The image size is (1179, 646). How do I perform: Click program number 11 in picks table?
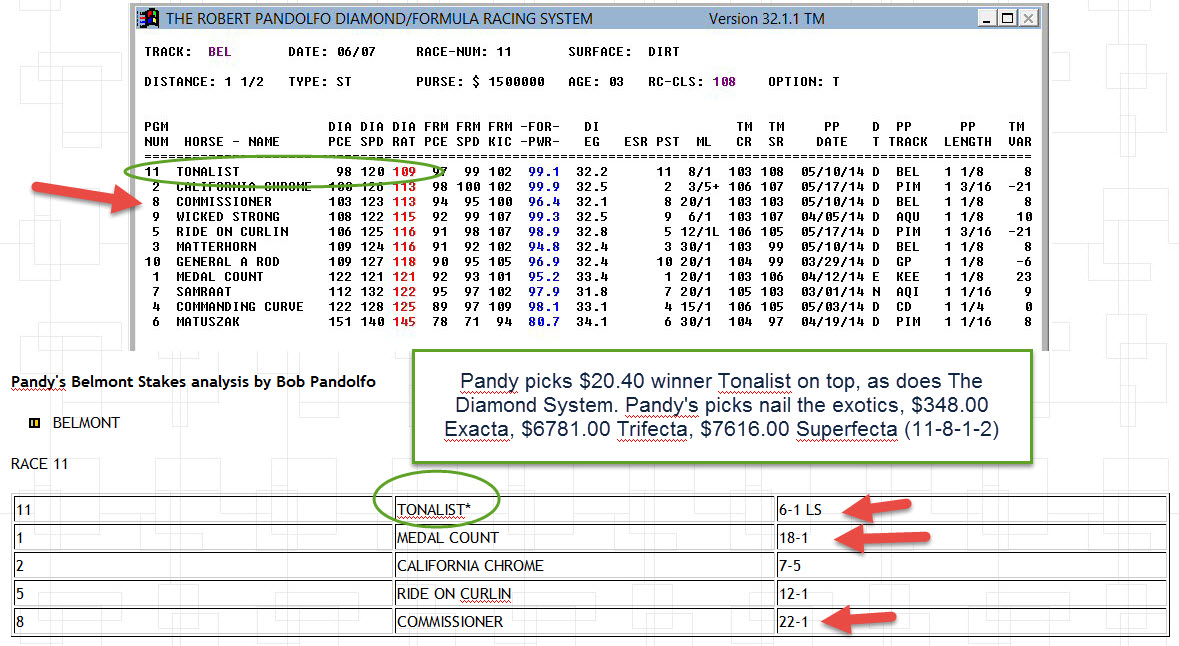[203, 510]
